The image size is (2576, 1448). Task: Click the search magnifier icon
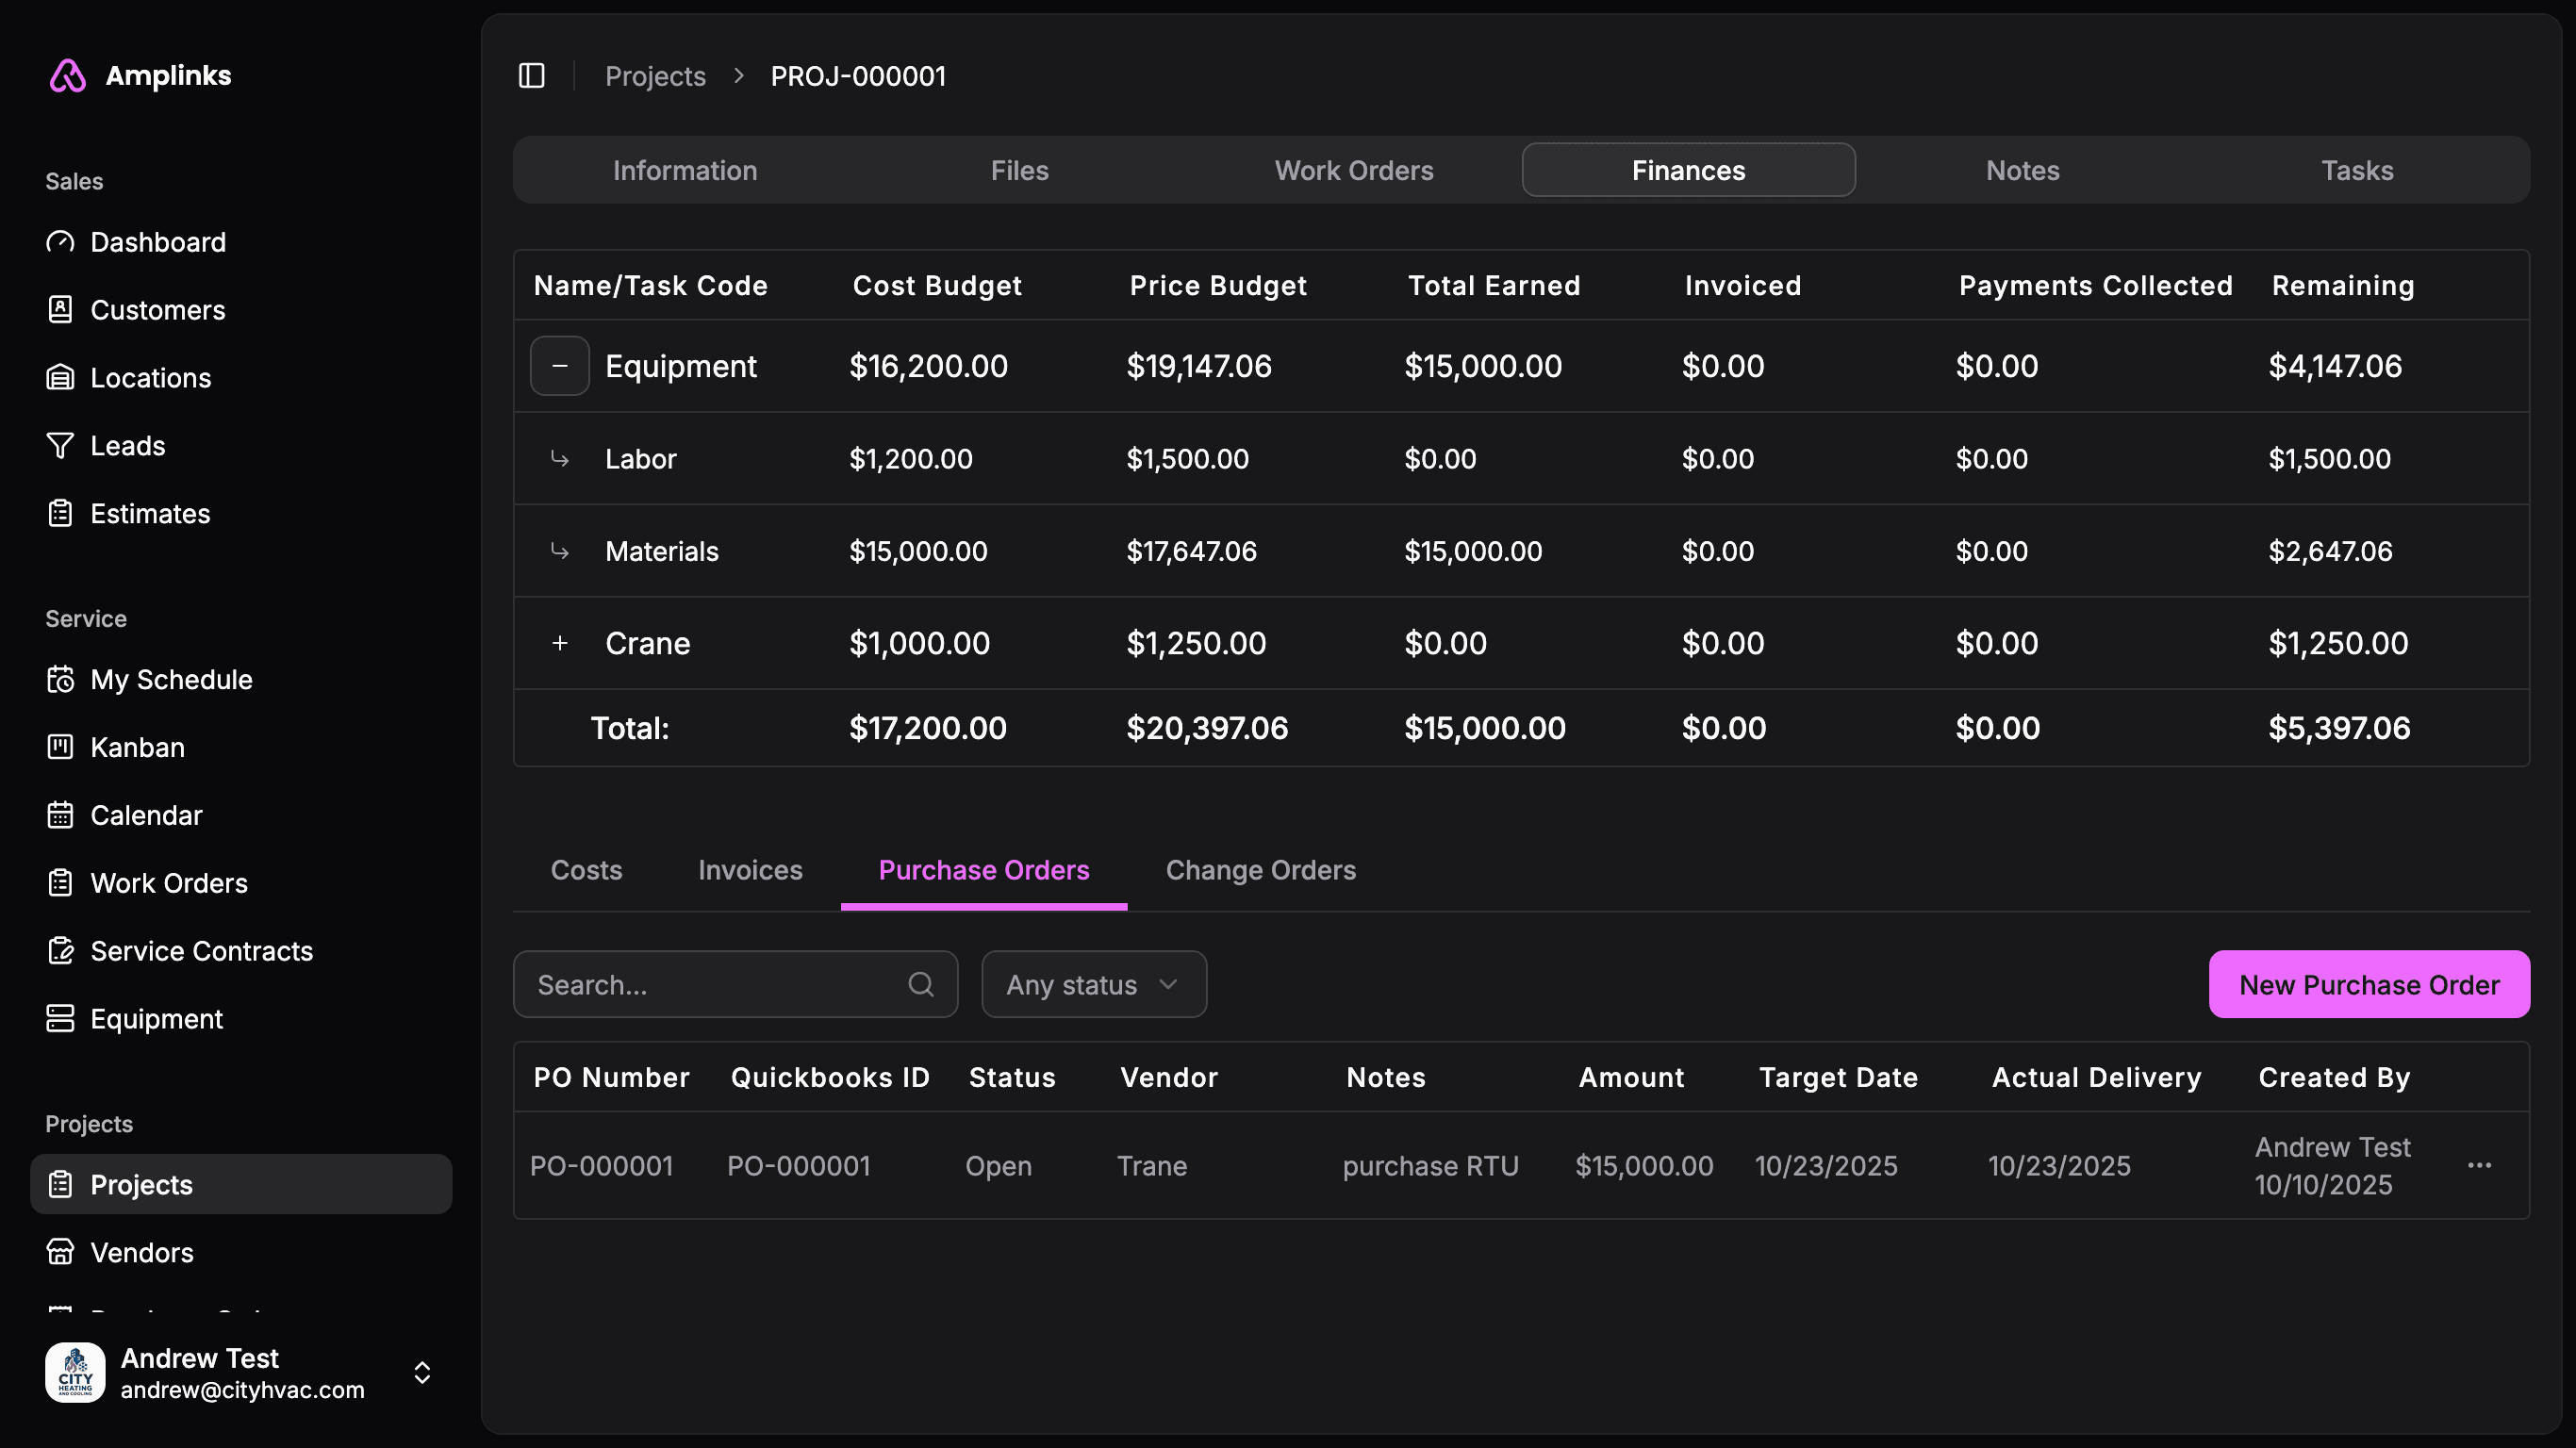[x=920, y=985]
